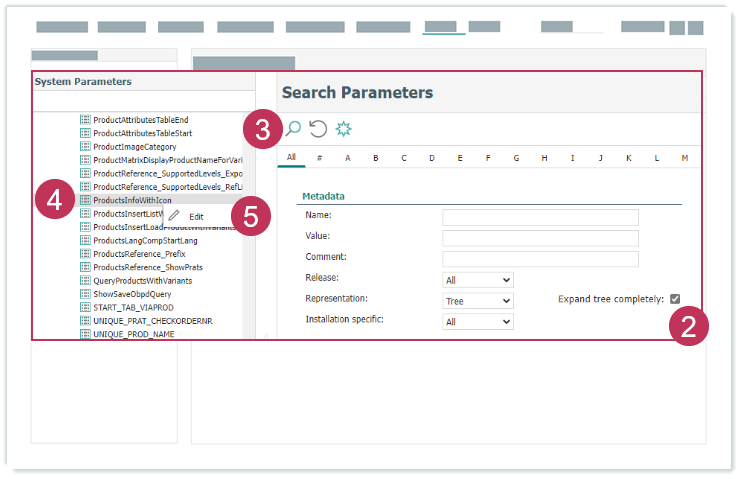Click the icon beside ProductImageCategory
The height and width of the screenshot is (479, 741).
[x=85, y=147]
